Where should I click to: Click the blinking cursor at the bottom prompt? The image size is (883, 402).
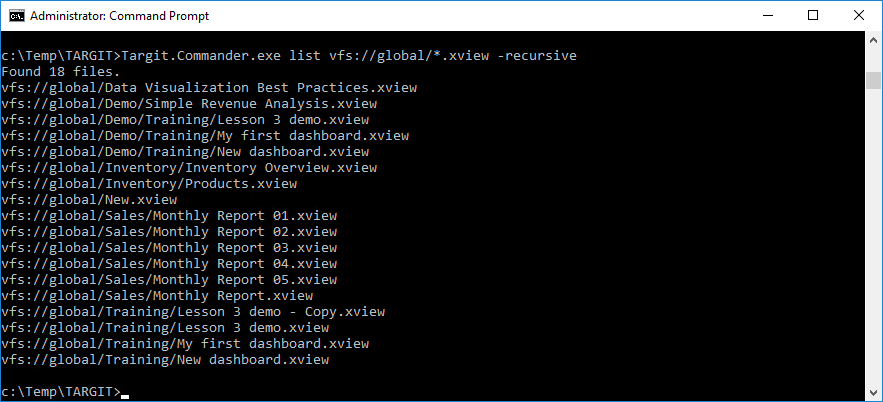[x=125, y=396]
